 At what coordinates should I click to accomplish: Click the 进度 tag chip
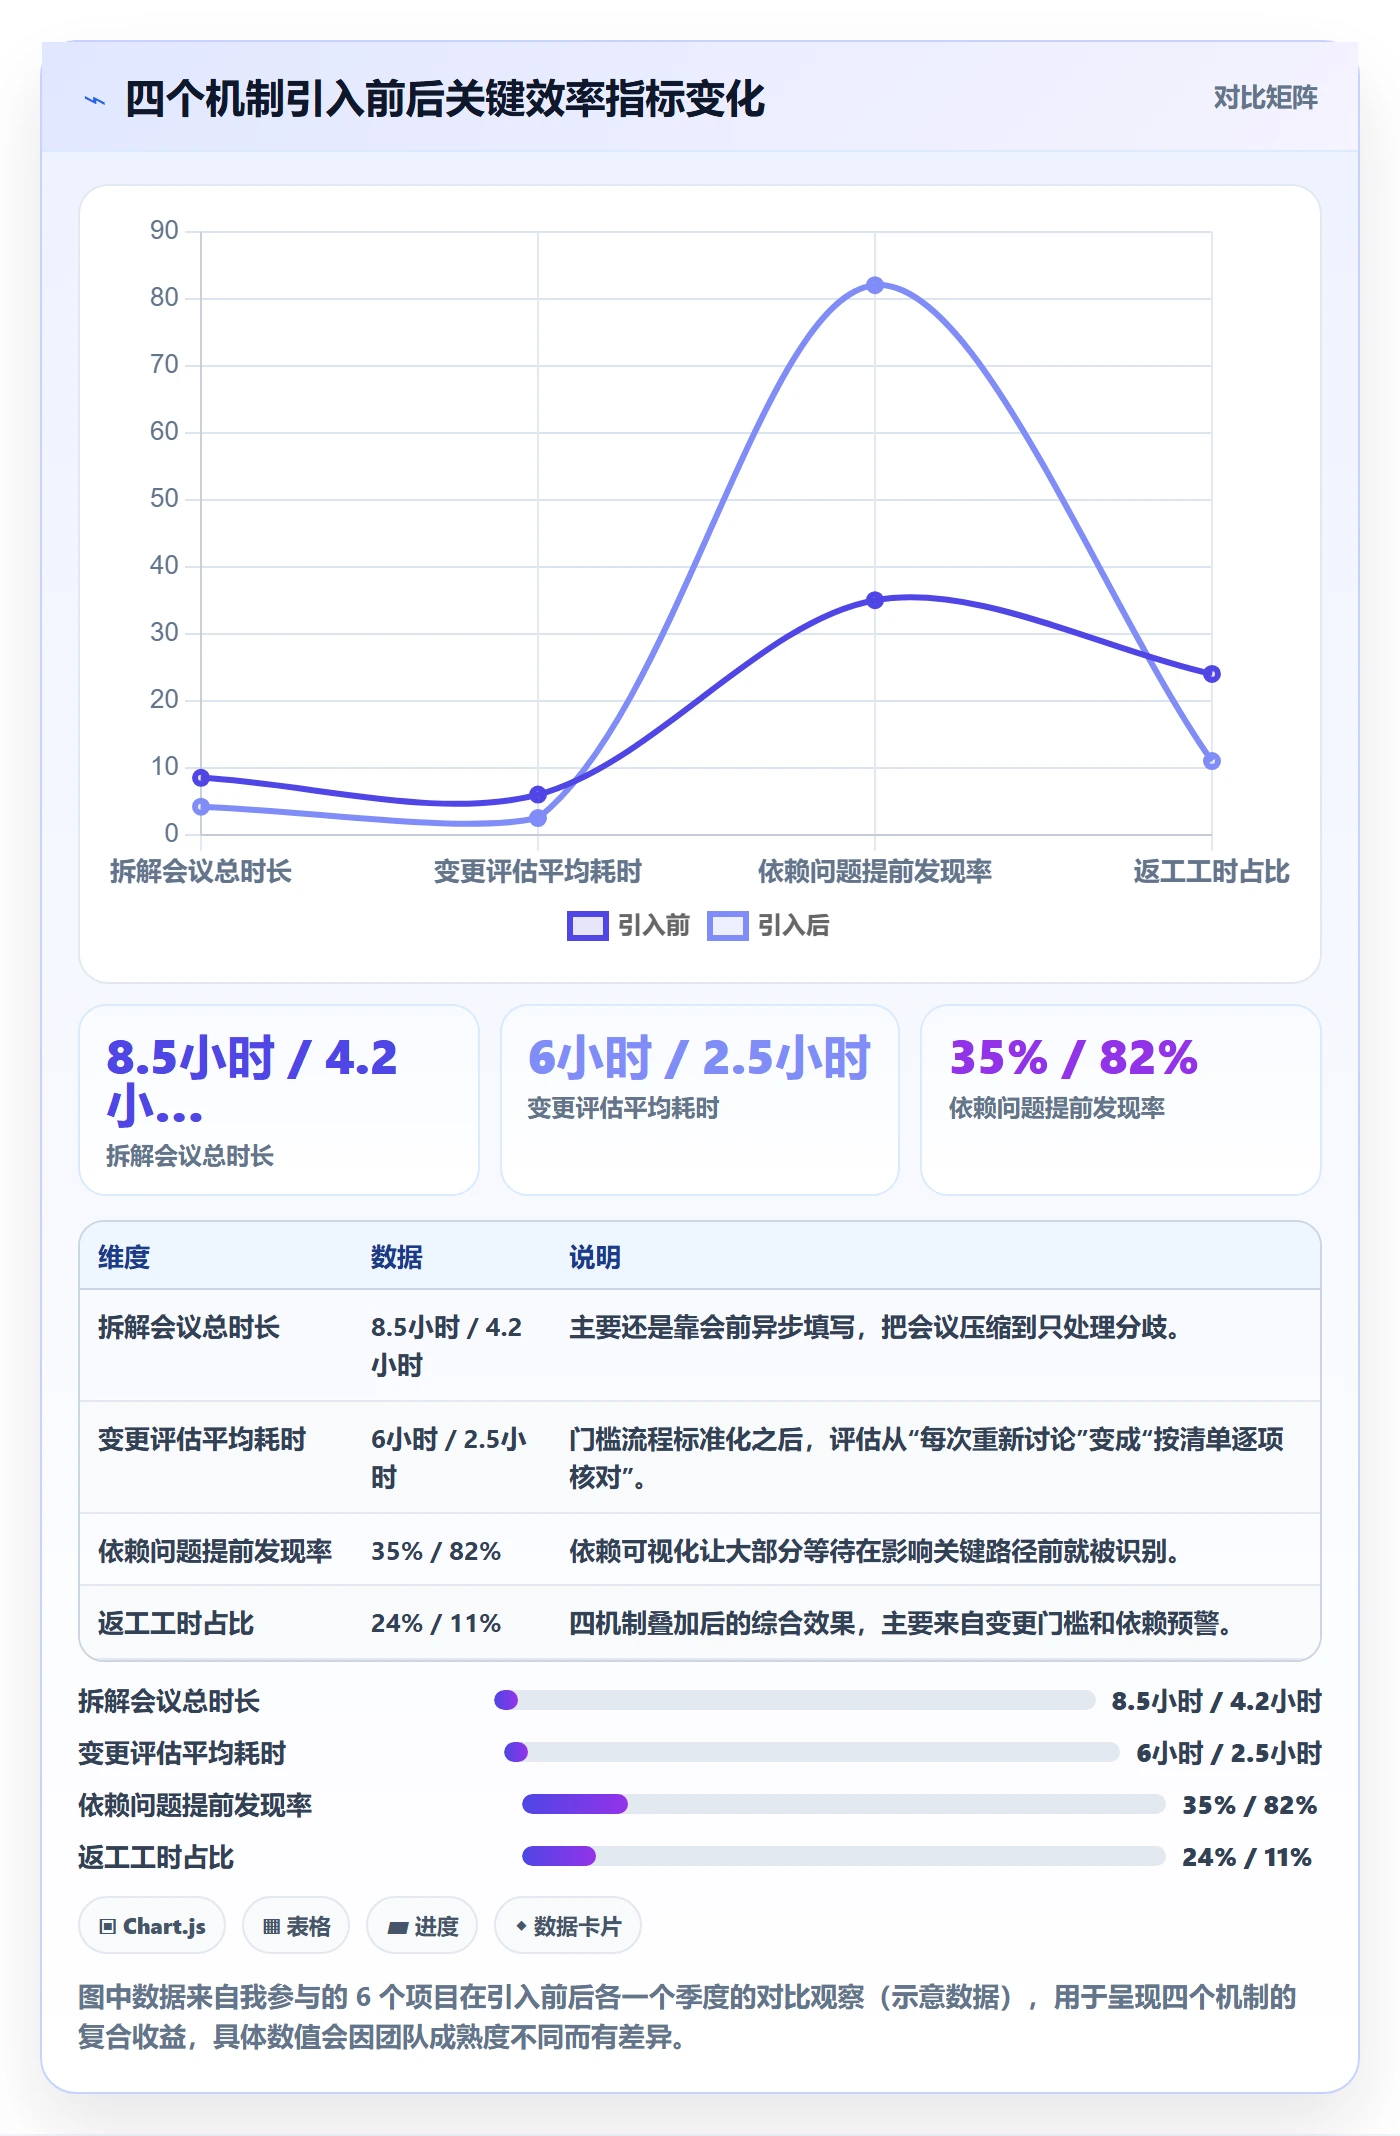[x=422, y=1926]
